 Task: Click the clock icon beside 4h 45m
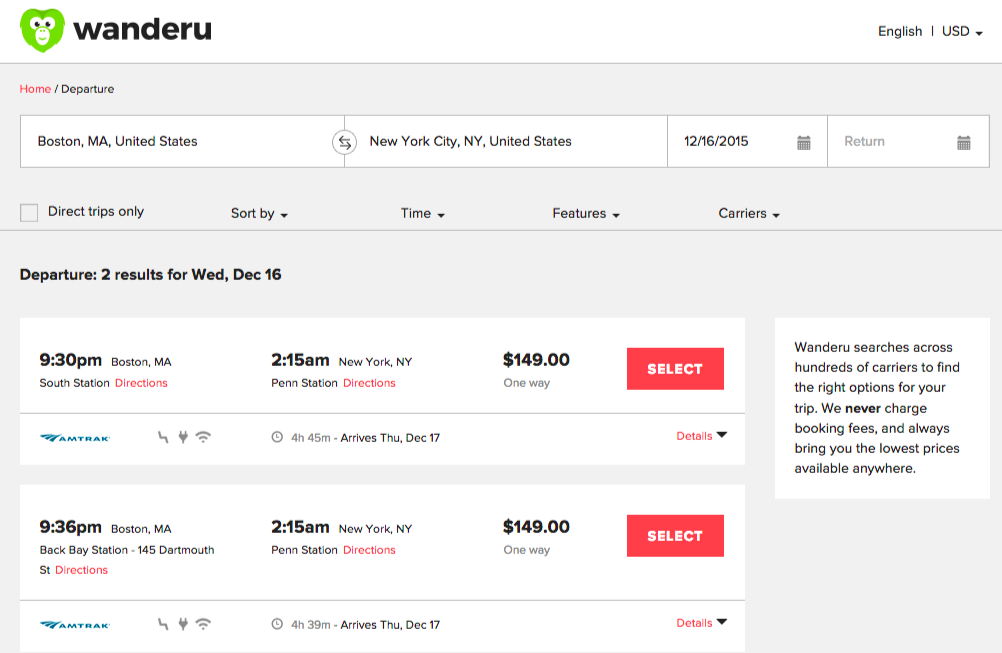[x=277, y=437]
